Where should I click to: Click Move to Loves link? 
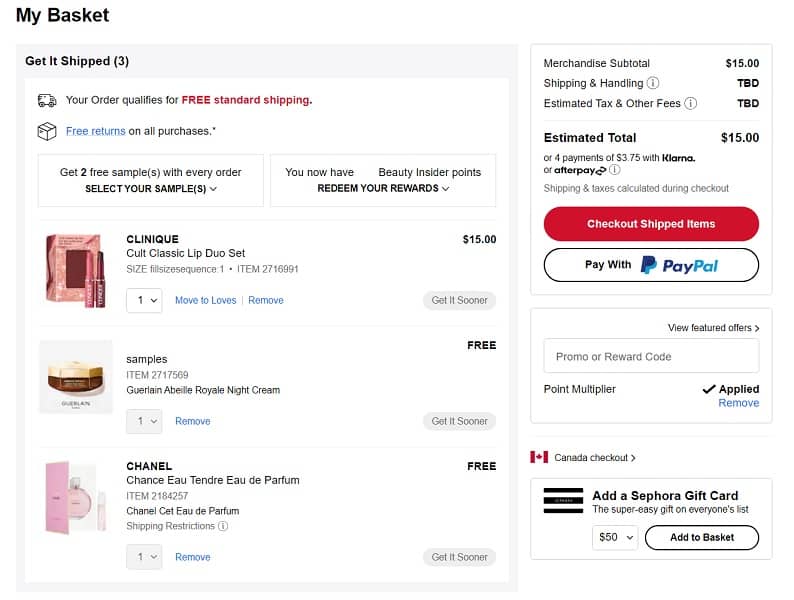point(205,300)
